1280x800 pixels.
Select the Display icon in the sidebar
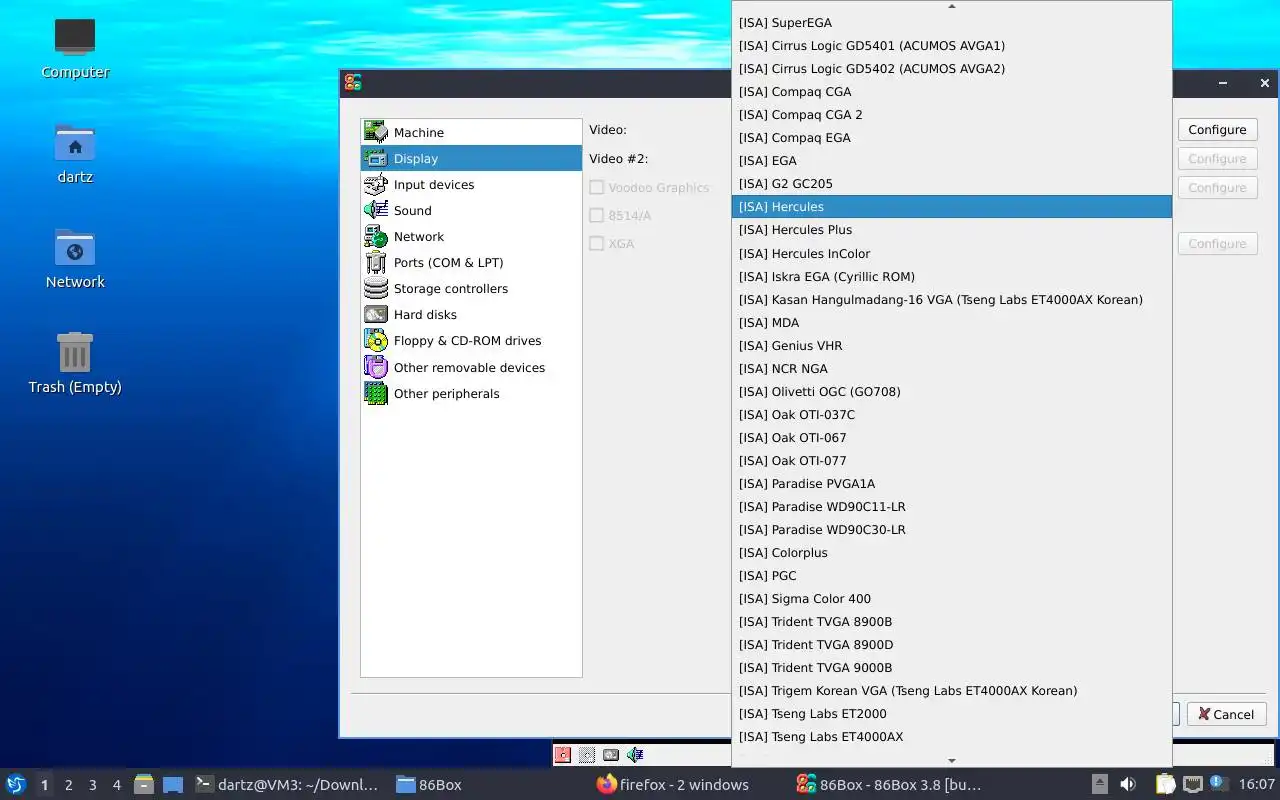point(376,158)
